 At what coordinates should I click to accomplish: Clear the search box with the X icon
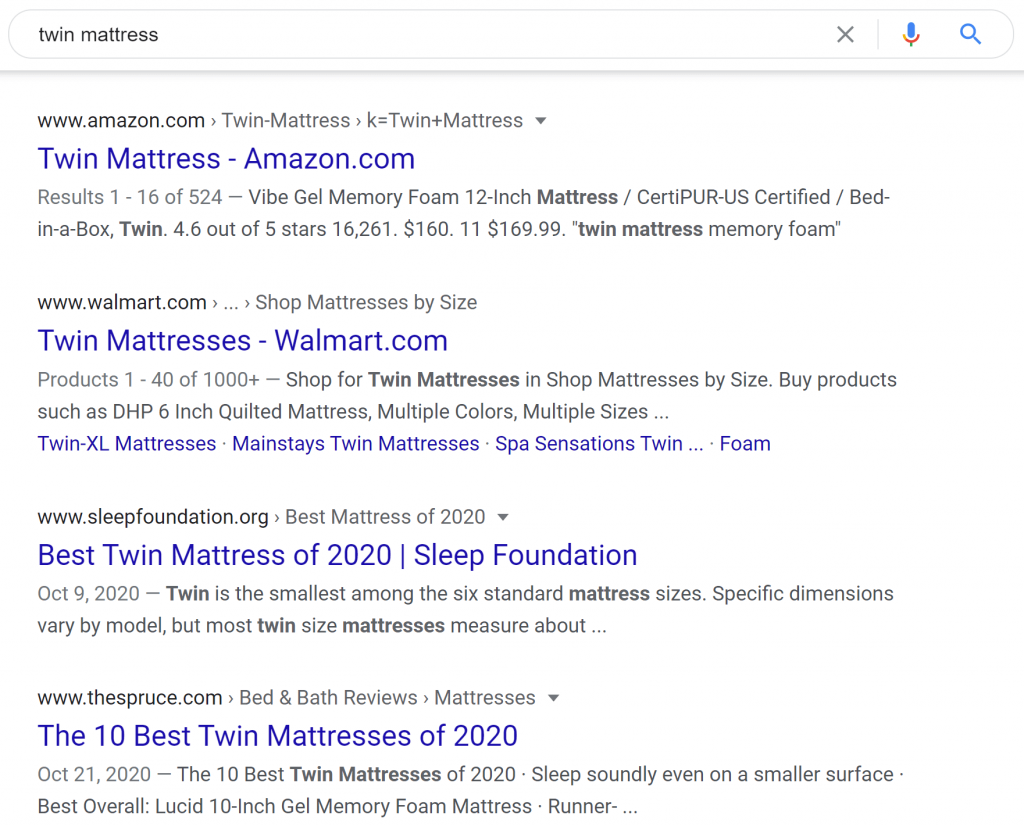(x=845, y=35)
